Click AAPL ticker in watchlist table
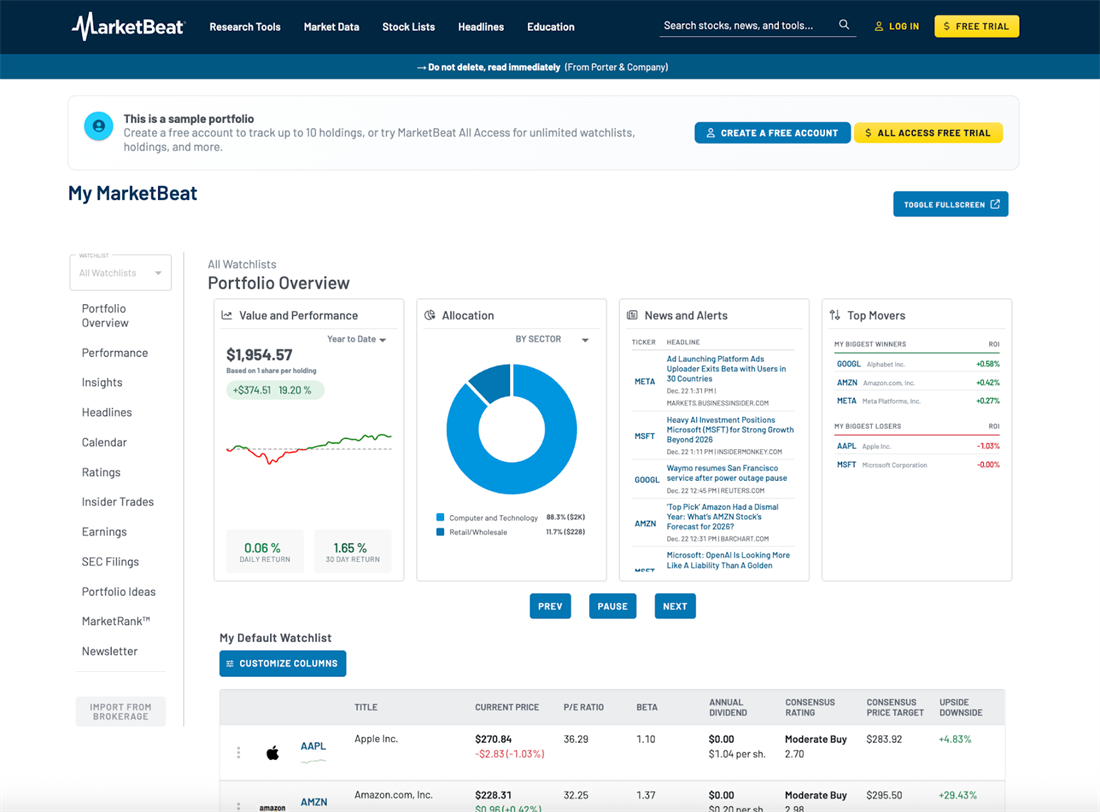 point(313,746)
